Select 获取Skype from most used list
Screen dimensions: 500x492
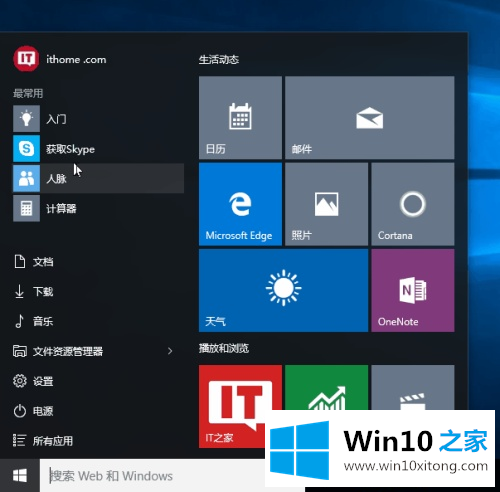coord(98,148)
